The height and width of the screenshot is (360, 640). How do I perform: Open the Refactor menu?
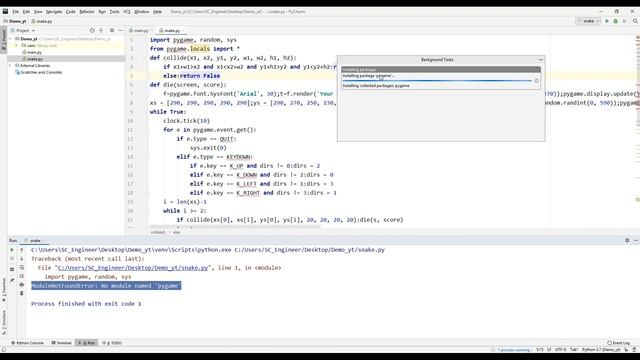(x=87, y=12)
